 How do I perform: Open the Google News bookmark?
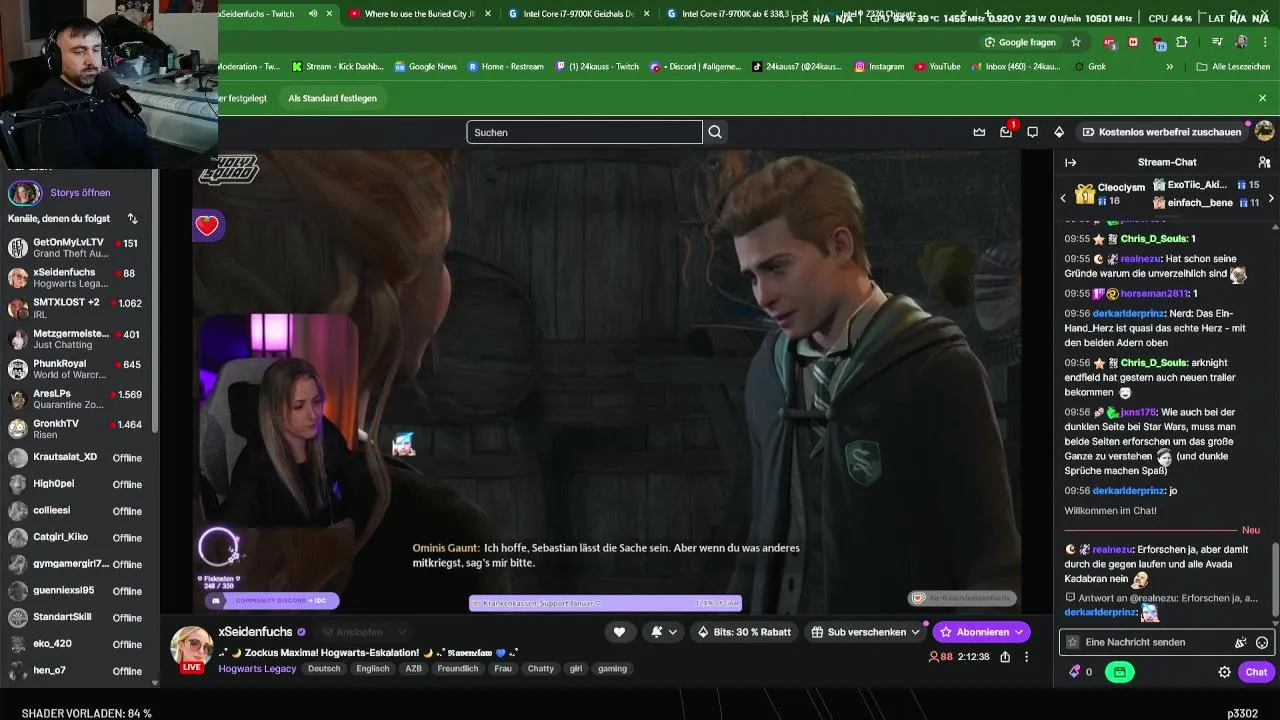pos(426,67)
